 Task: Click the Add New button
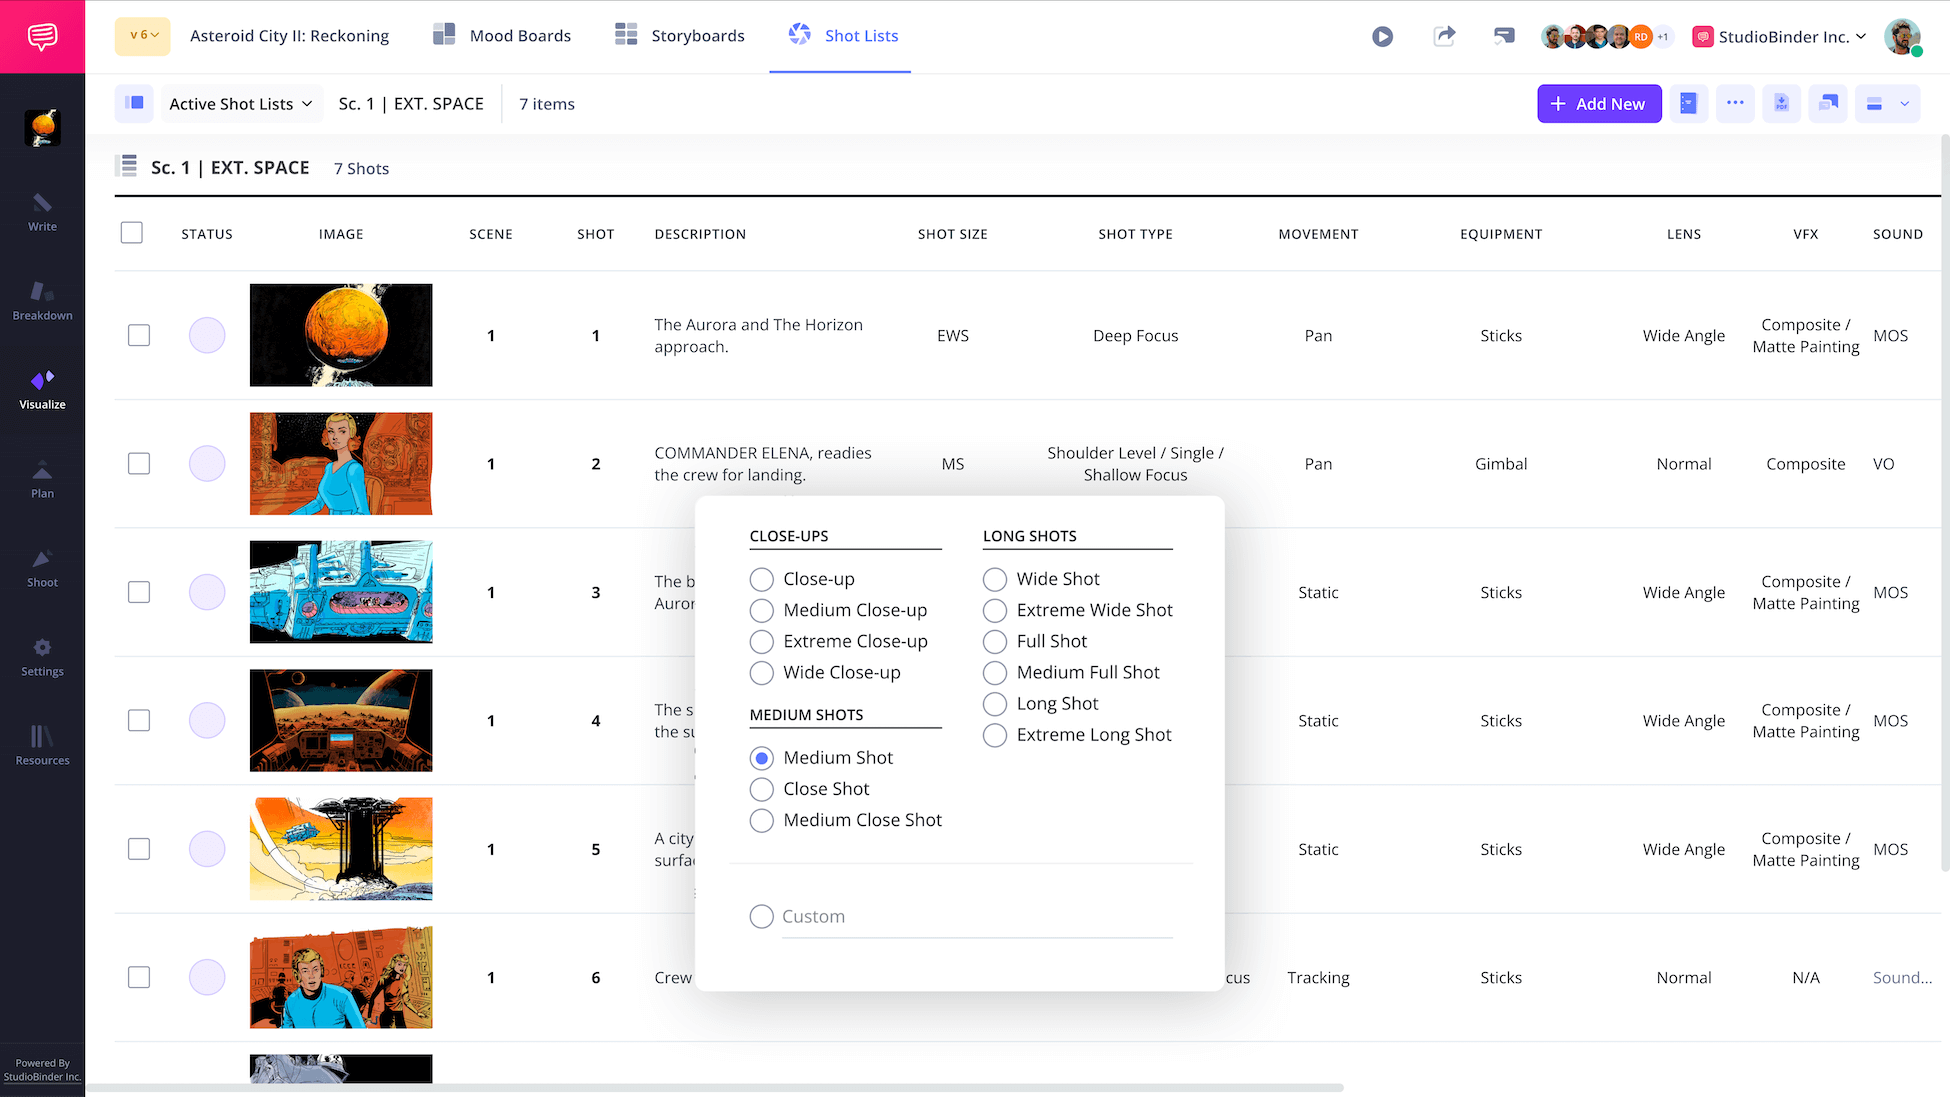1598,104
